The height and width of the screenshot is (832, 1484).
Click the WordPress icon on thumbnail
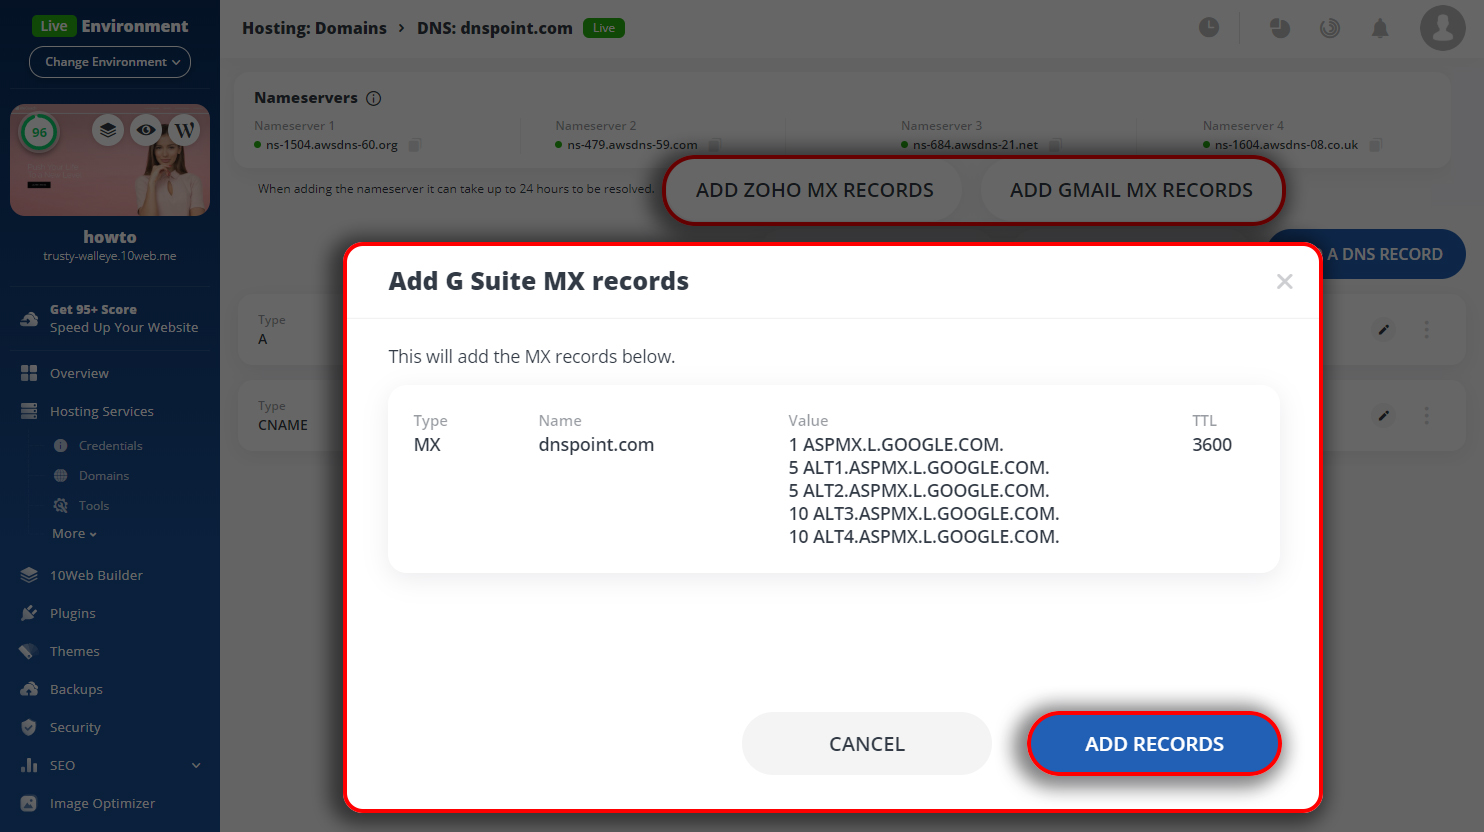(x=184, y=130)
